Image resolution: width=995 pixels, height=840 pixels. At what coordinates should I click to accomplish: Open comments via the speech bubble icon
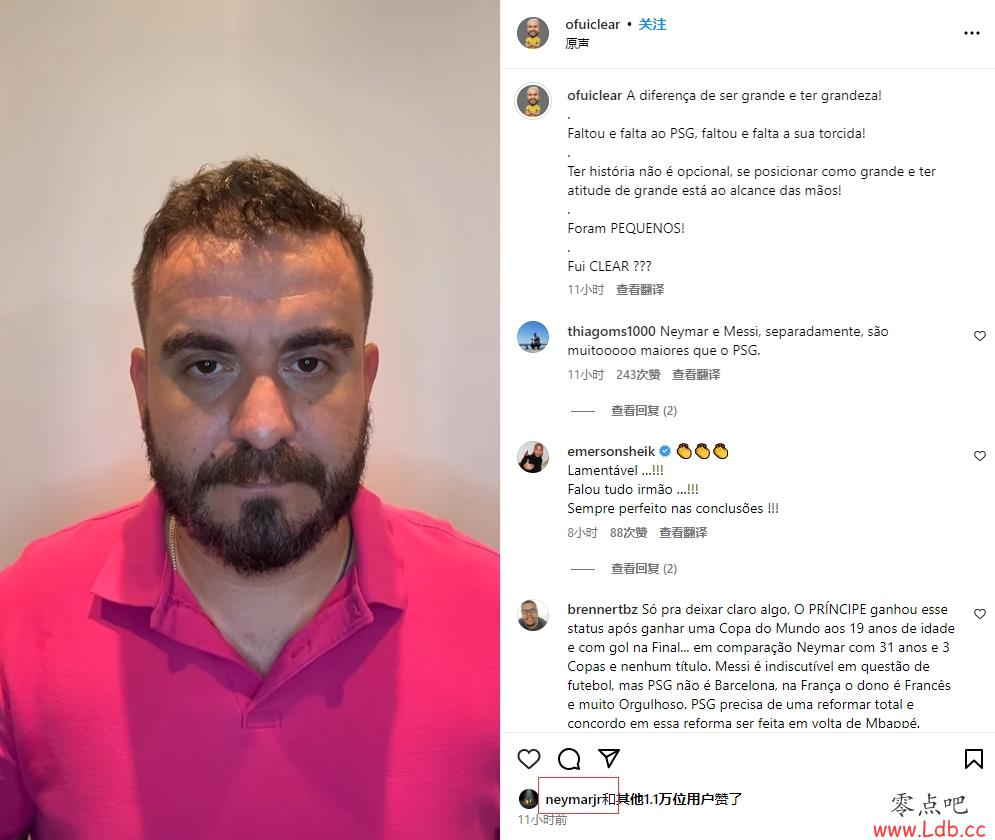569,759
